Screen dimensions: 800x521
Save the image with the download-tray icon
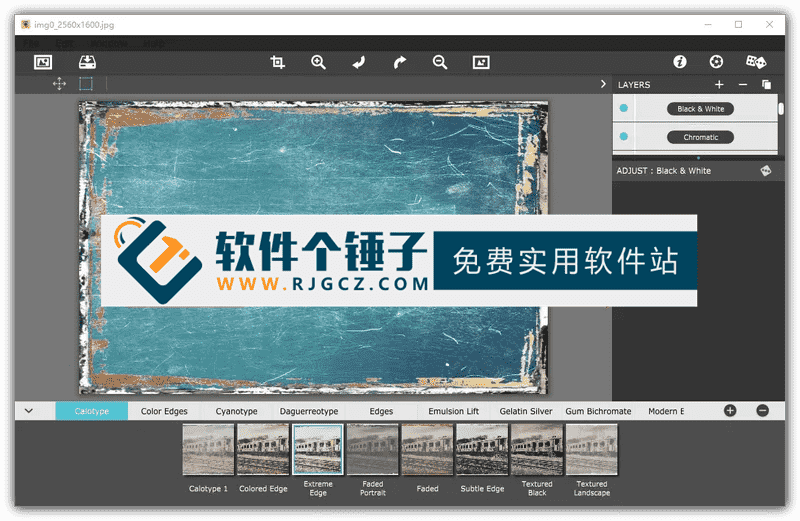point(87,62)
